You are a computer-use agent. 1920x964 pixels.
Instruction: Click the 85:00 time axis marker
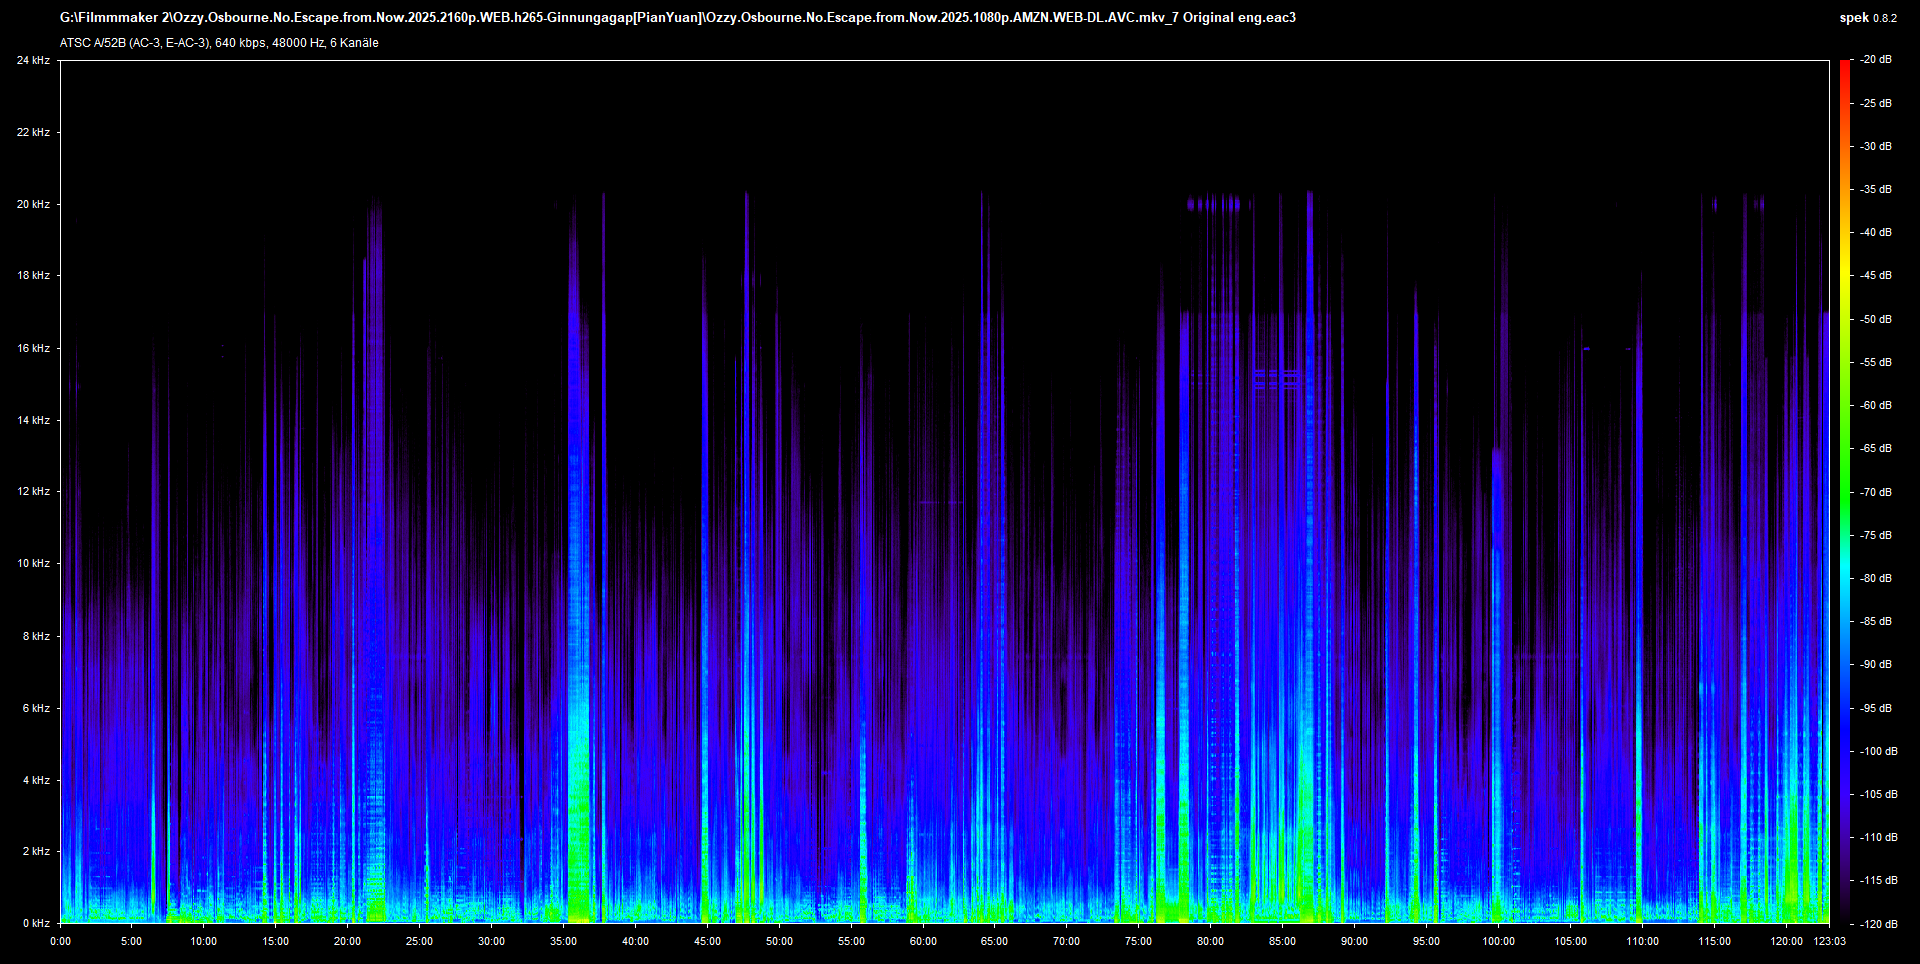pyautogui.click(x=1282, y=941)
